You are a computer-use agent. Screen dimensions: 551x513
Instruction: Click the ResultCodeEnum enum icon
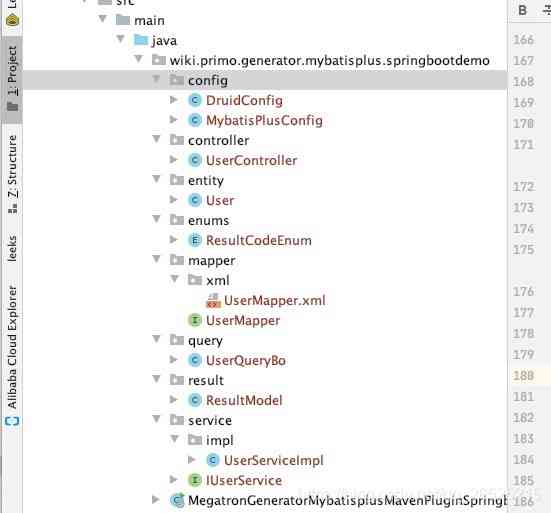[195, 240]
